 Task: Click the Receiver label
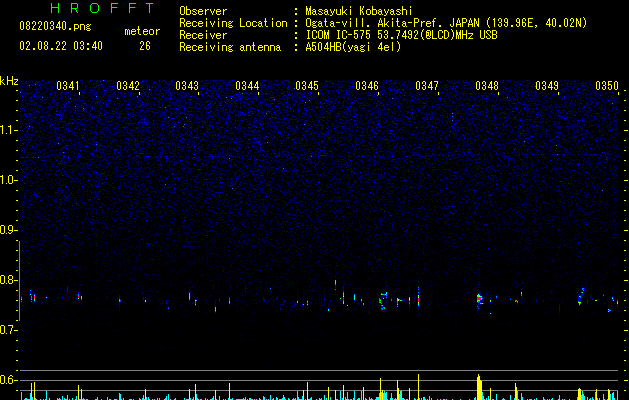pos(203,35)
